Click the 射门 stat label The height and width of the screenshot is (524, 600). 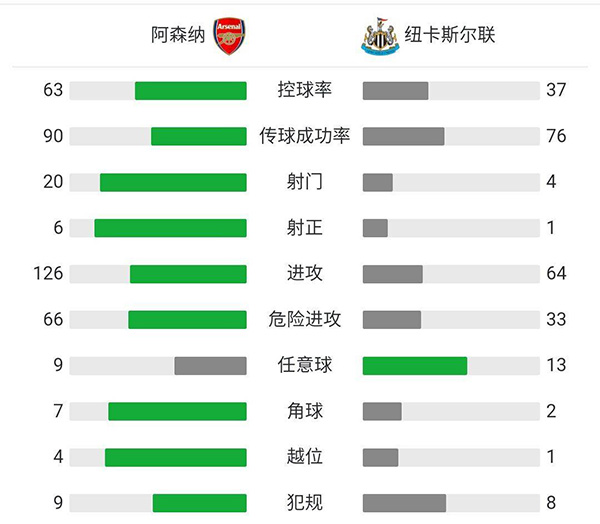pyautogui.click(x=304, y=182)
